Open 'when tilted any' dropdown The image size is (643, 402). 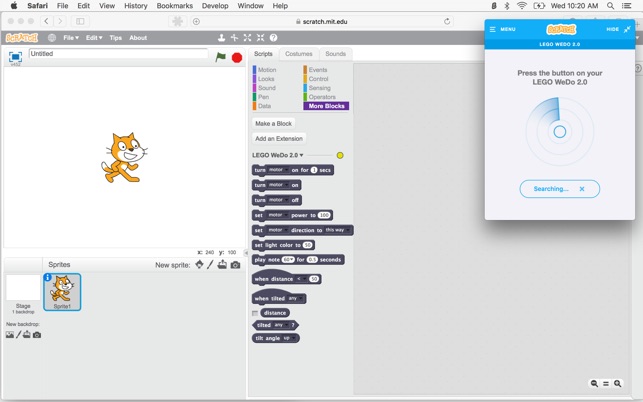pyautogui.click(x=295, y=298)
